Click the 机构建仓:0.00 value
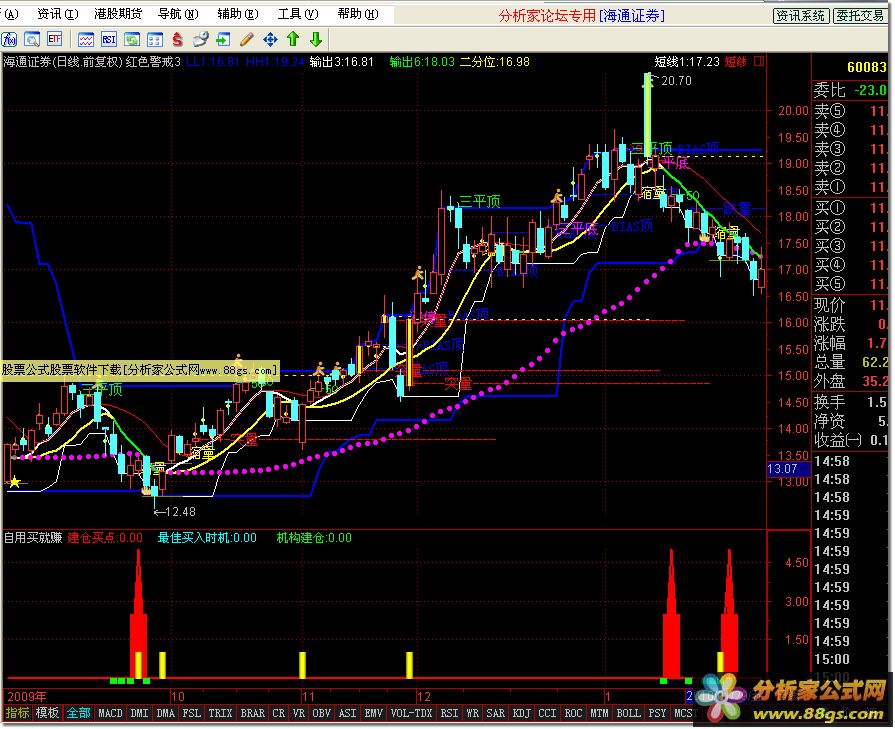This screenshot has width=895, height=729. pyautogui.click(x=314, y=537)
